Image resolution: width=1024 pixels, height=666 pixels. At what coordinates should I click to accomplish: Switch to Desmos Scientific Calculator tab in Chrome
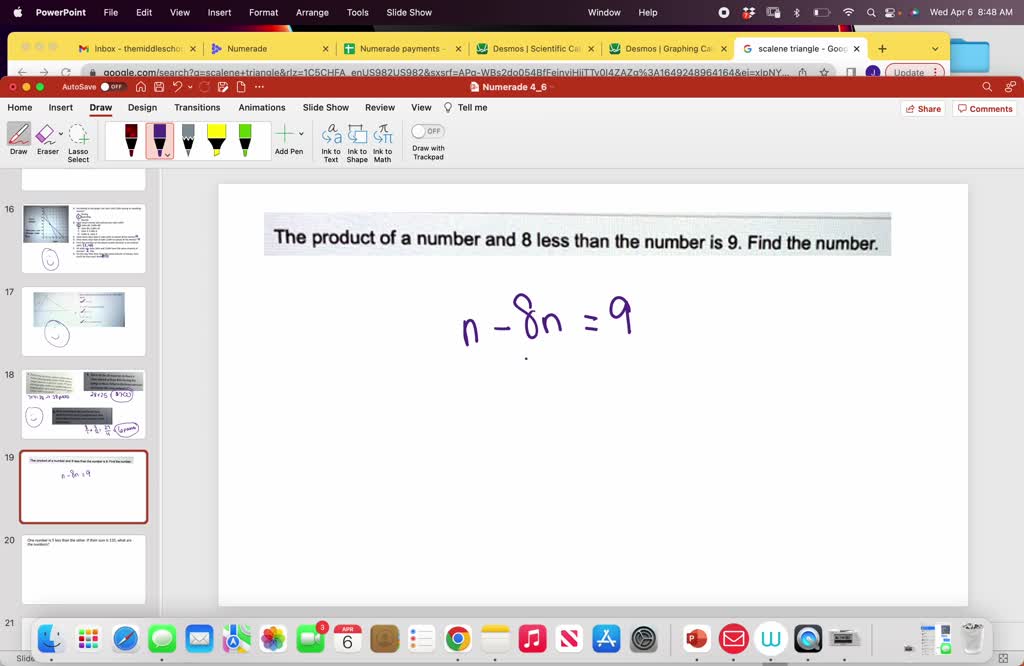tap(535, 48)
